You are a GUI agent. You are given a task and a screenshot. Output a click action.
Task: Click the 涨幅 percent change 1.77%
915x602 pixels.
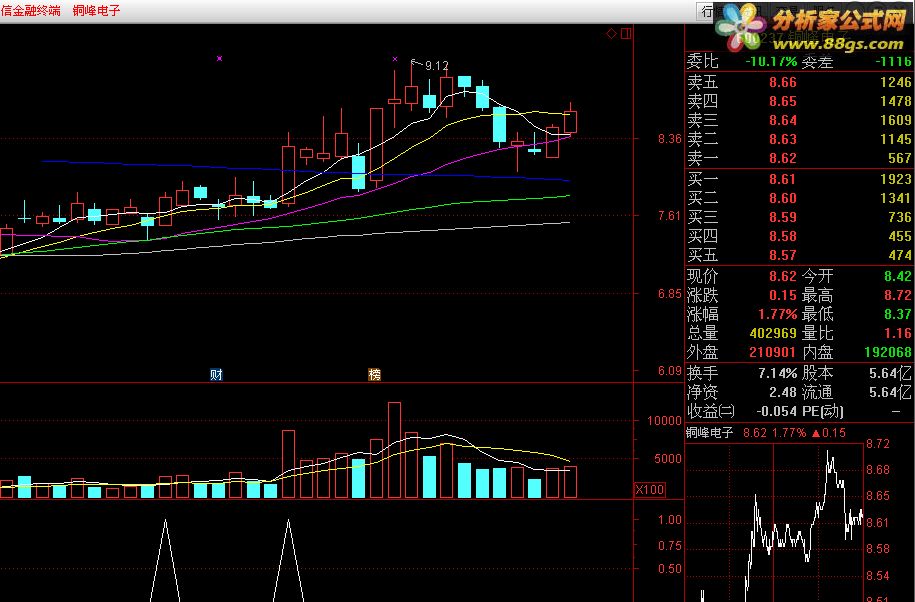tap(777, 314)
